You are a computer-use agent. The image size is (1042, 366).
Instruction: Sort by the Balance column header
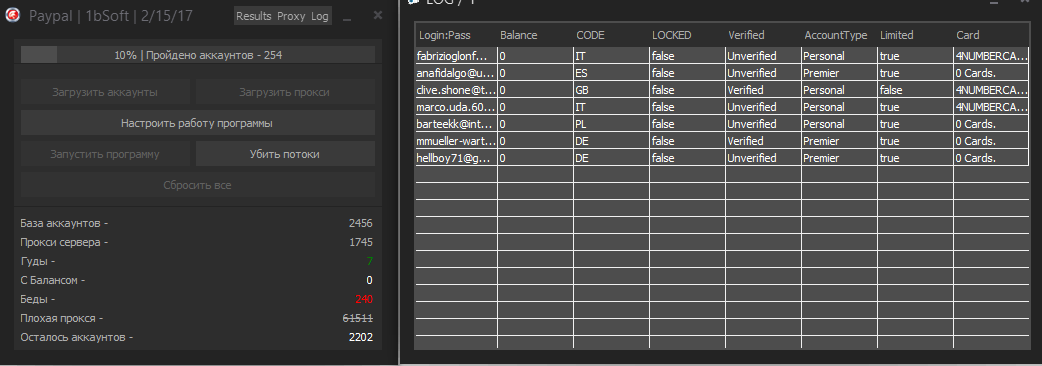pos(536,35)
